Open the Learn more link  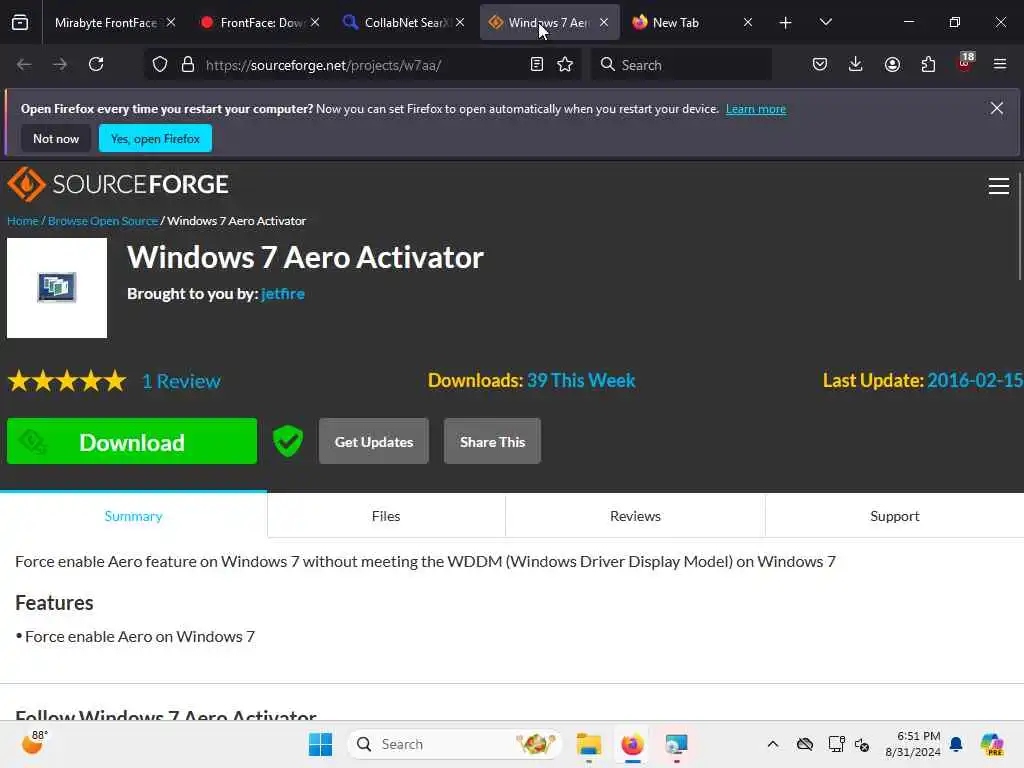(756, 109)
